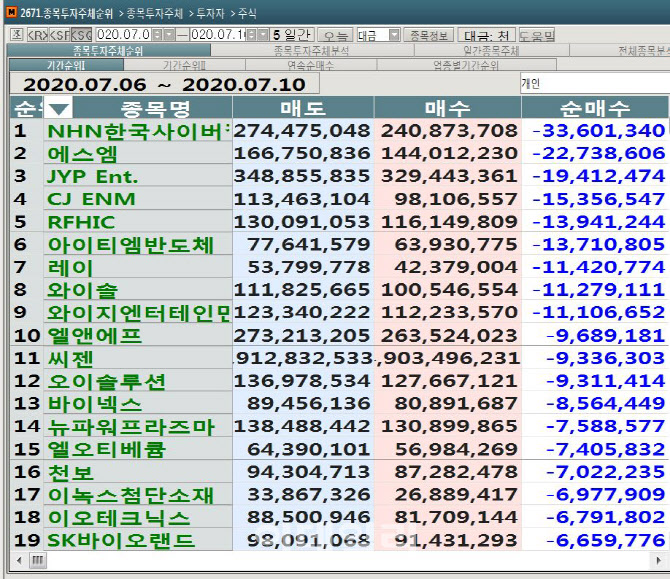
Task: Select the 연속순매수 sub-tab
Action: [x=311, y=65]
